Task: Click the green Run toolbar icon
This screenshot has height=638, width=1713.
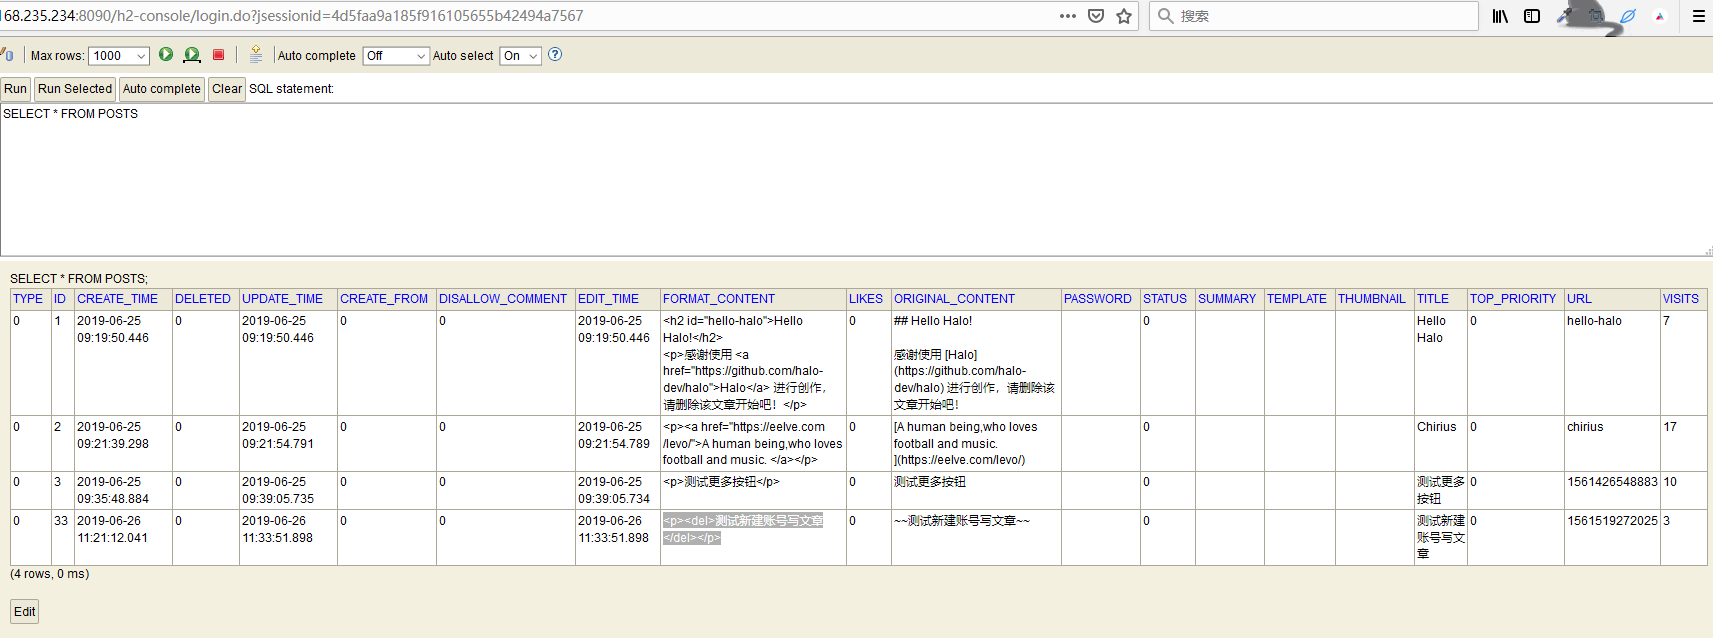Action: pyautogui.click(x=166, y=55)
